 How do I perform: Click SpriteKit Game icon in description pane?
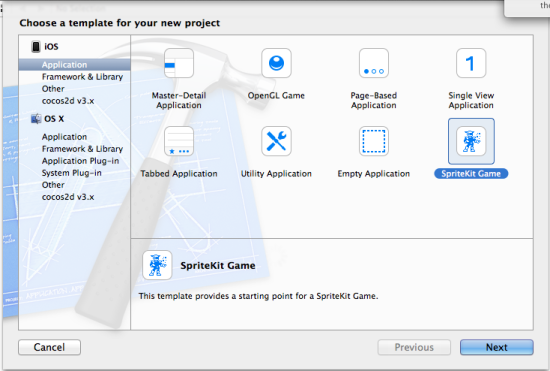coord(157,265)
